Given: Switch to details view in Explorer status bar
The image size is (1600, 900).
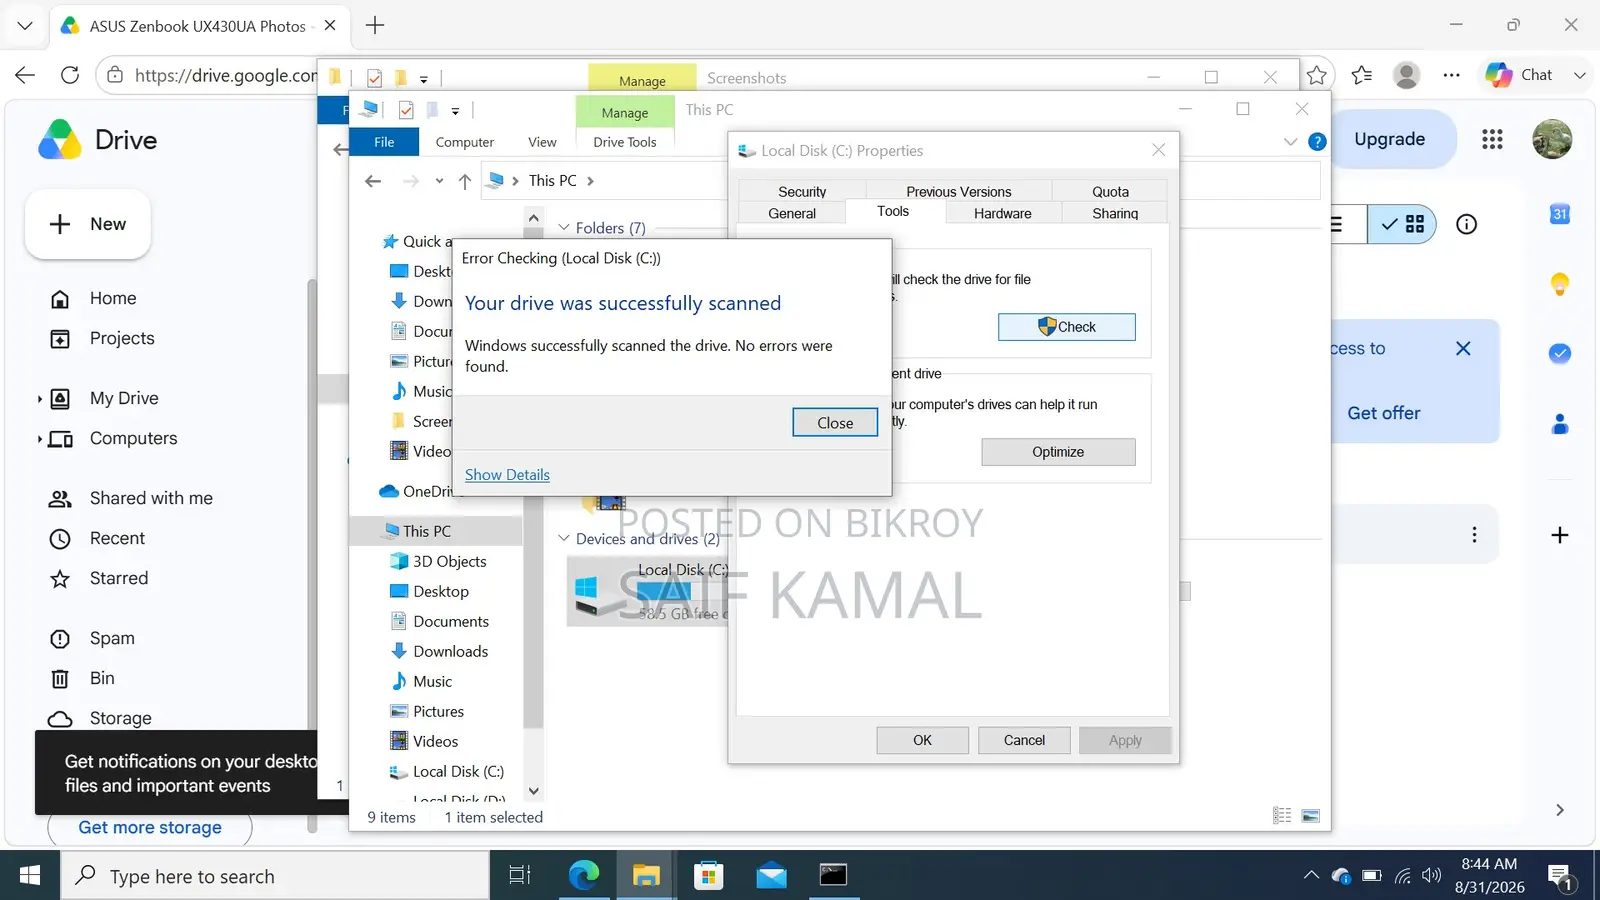Looking at the screenshot, I should 1282,816.
